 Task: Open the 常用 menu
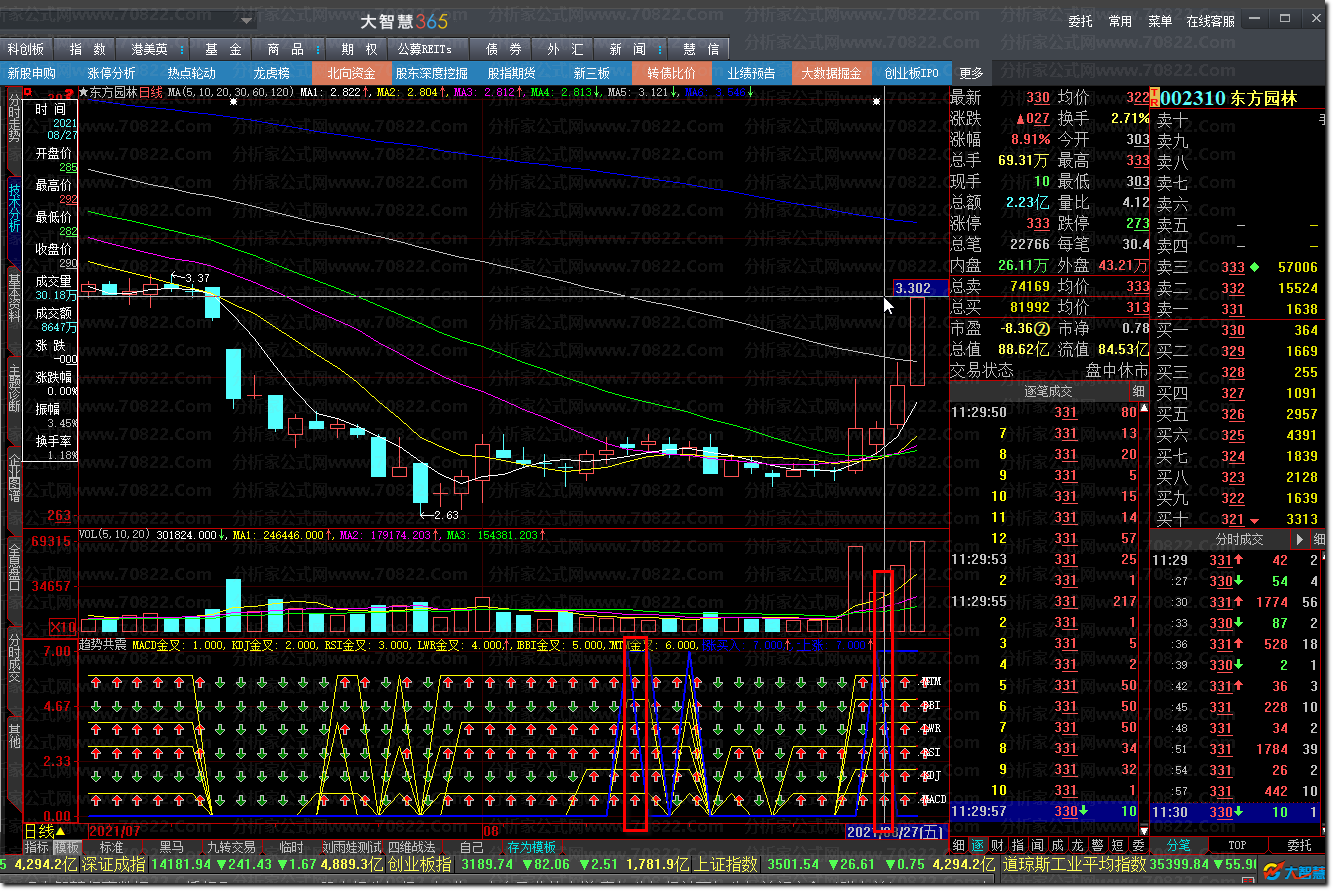1120,21
